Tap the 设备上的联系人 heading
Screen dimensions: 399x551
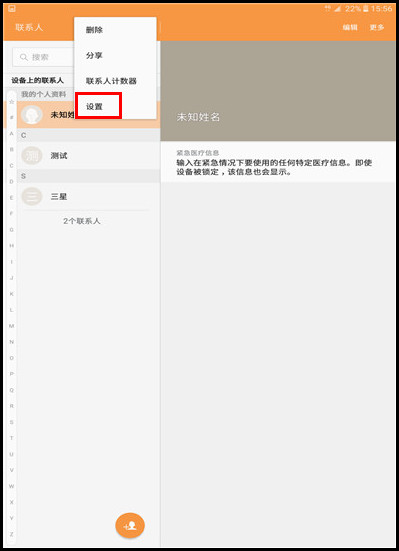[x=37, y=80]
